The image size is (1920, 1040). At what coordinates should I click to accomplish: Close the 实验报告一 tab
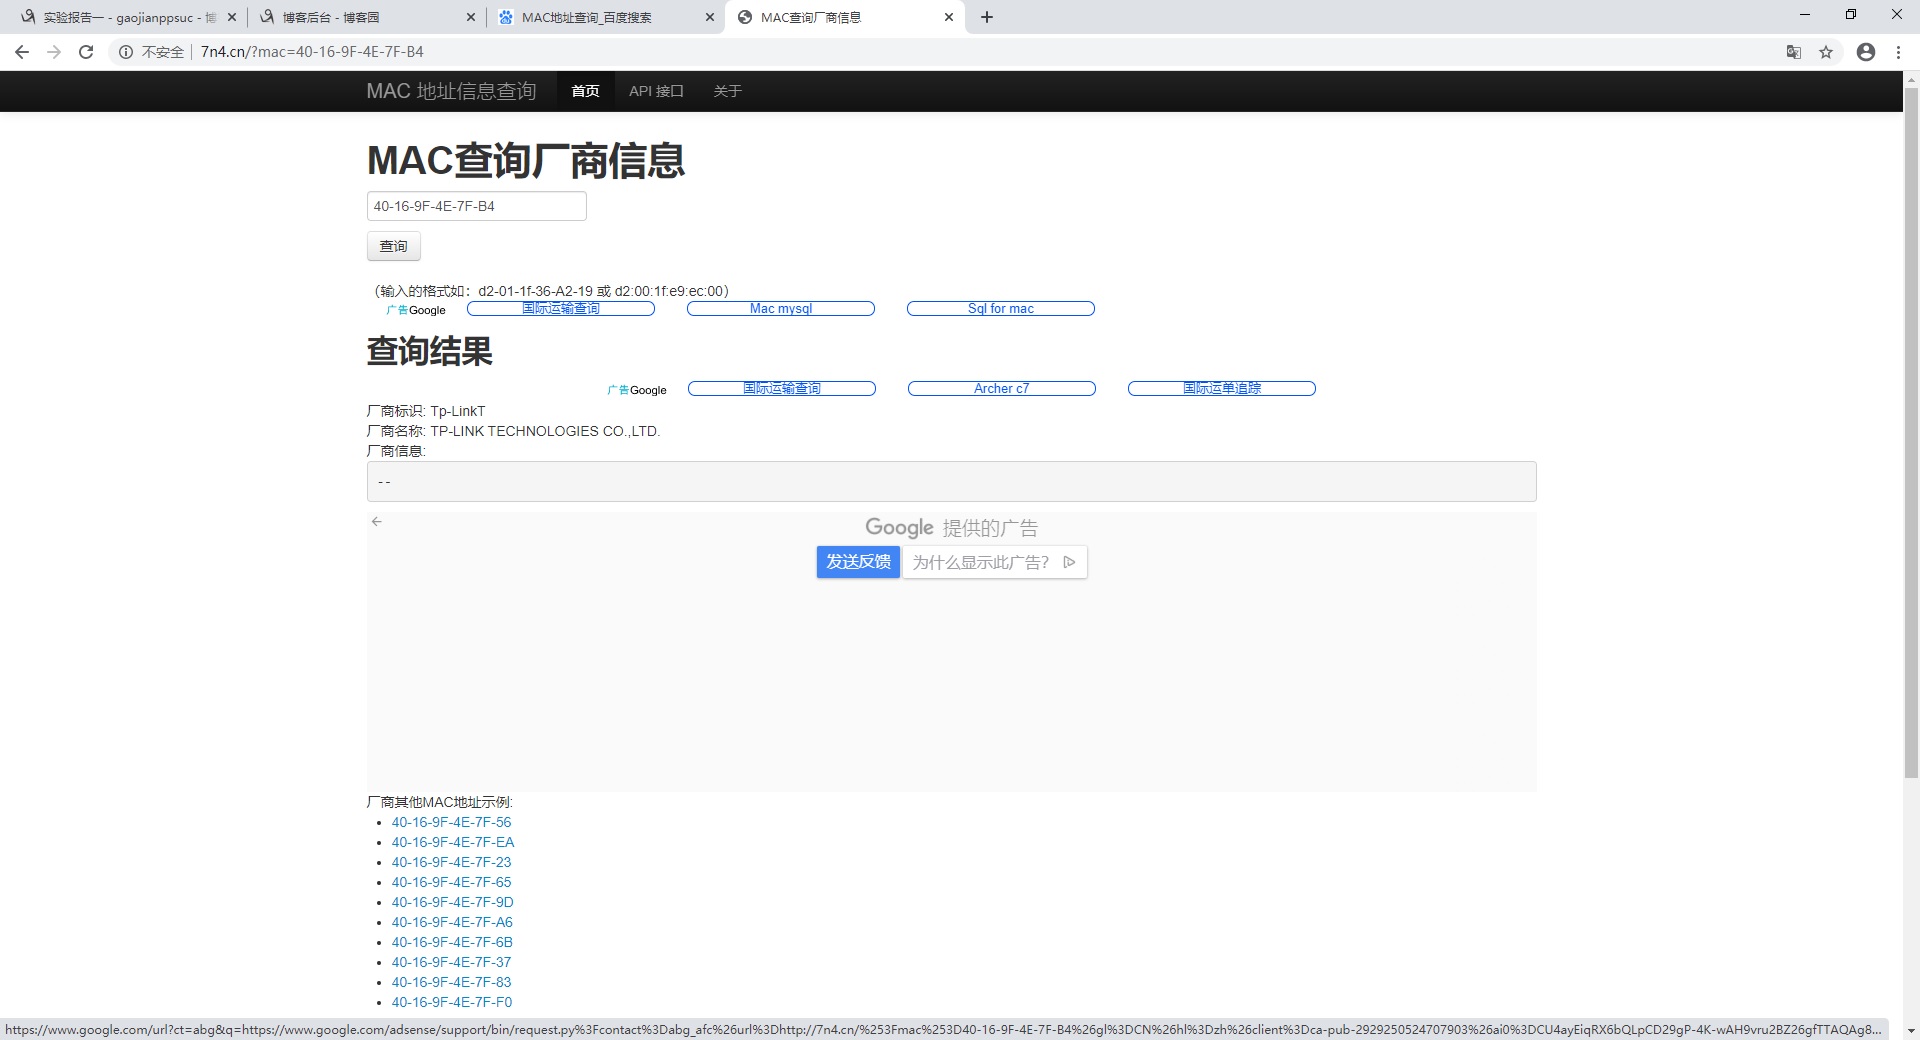[232, 17]
